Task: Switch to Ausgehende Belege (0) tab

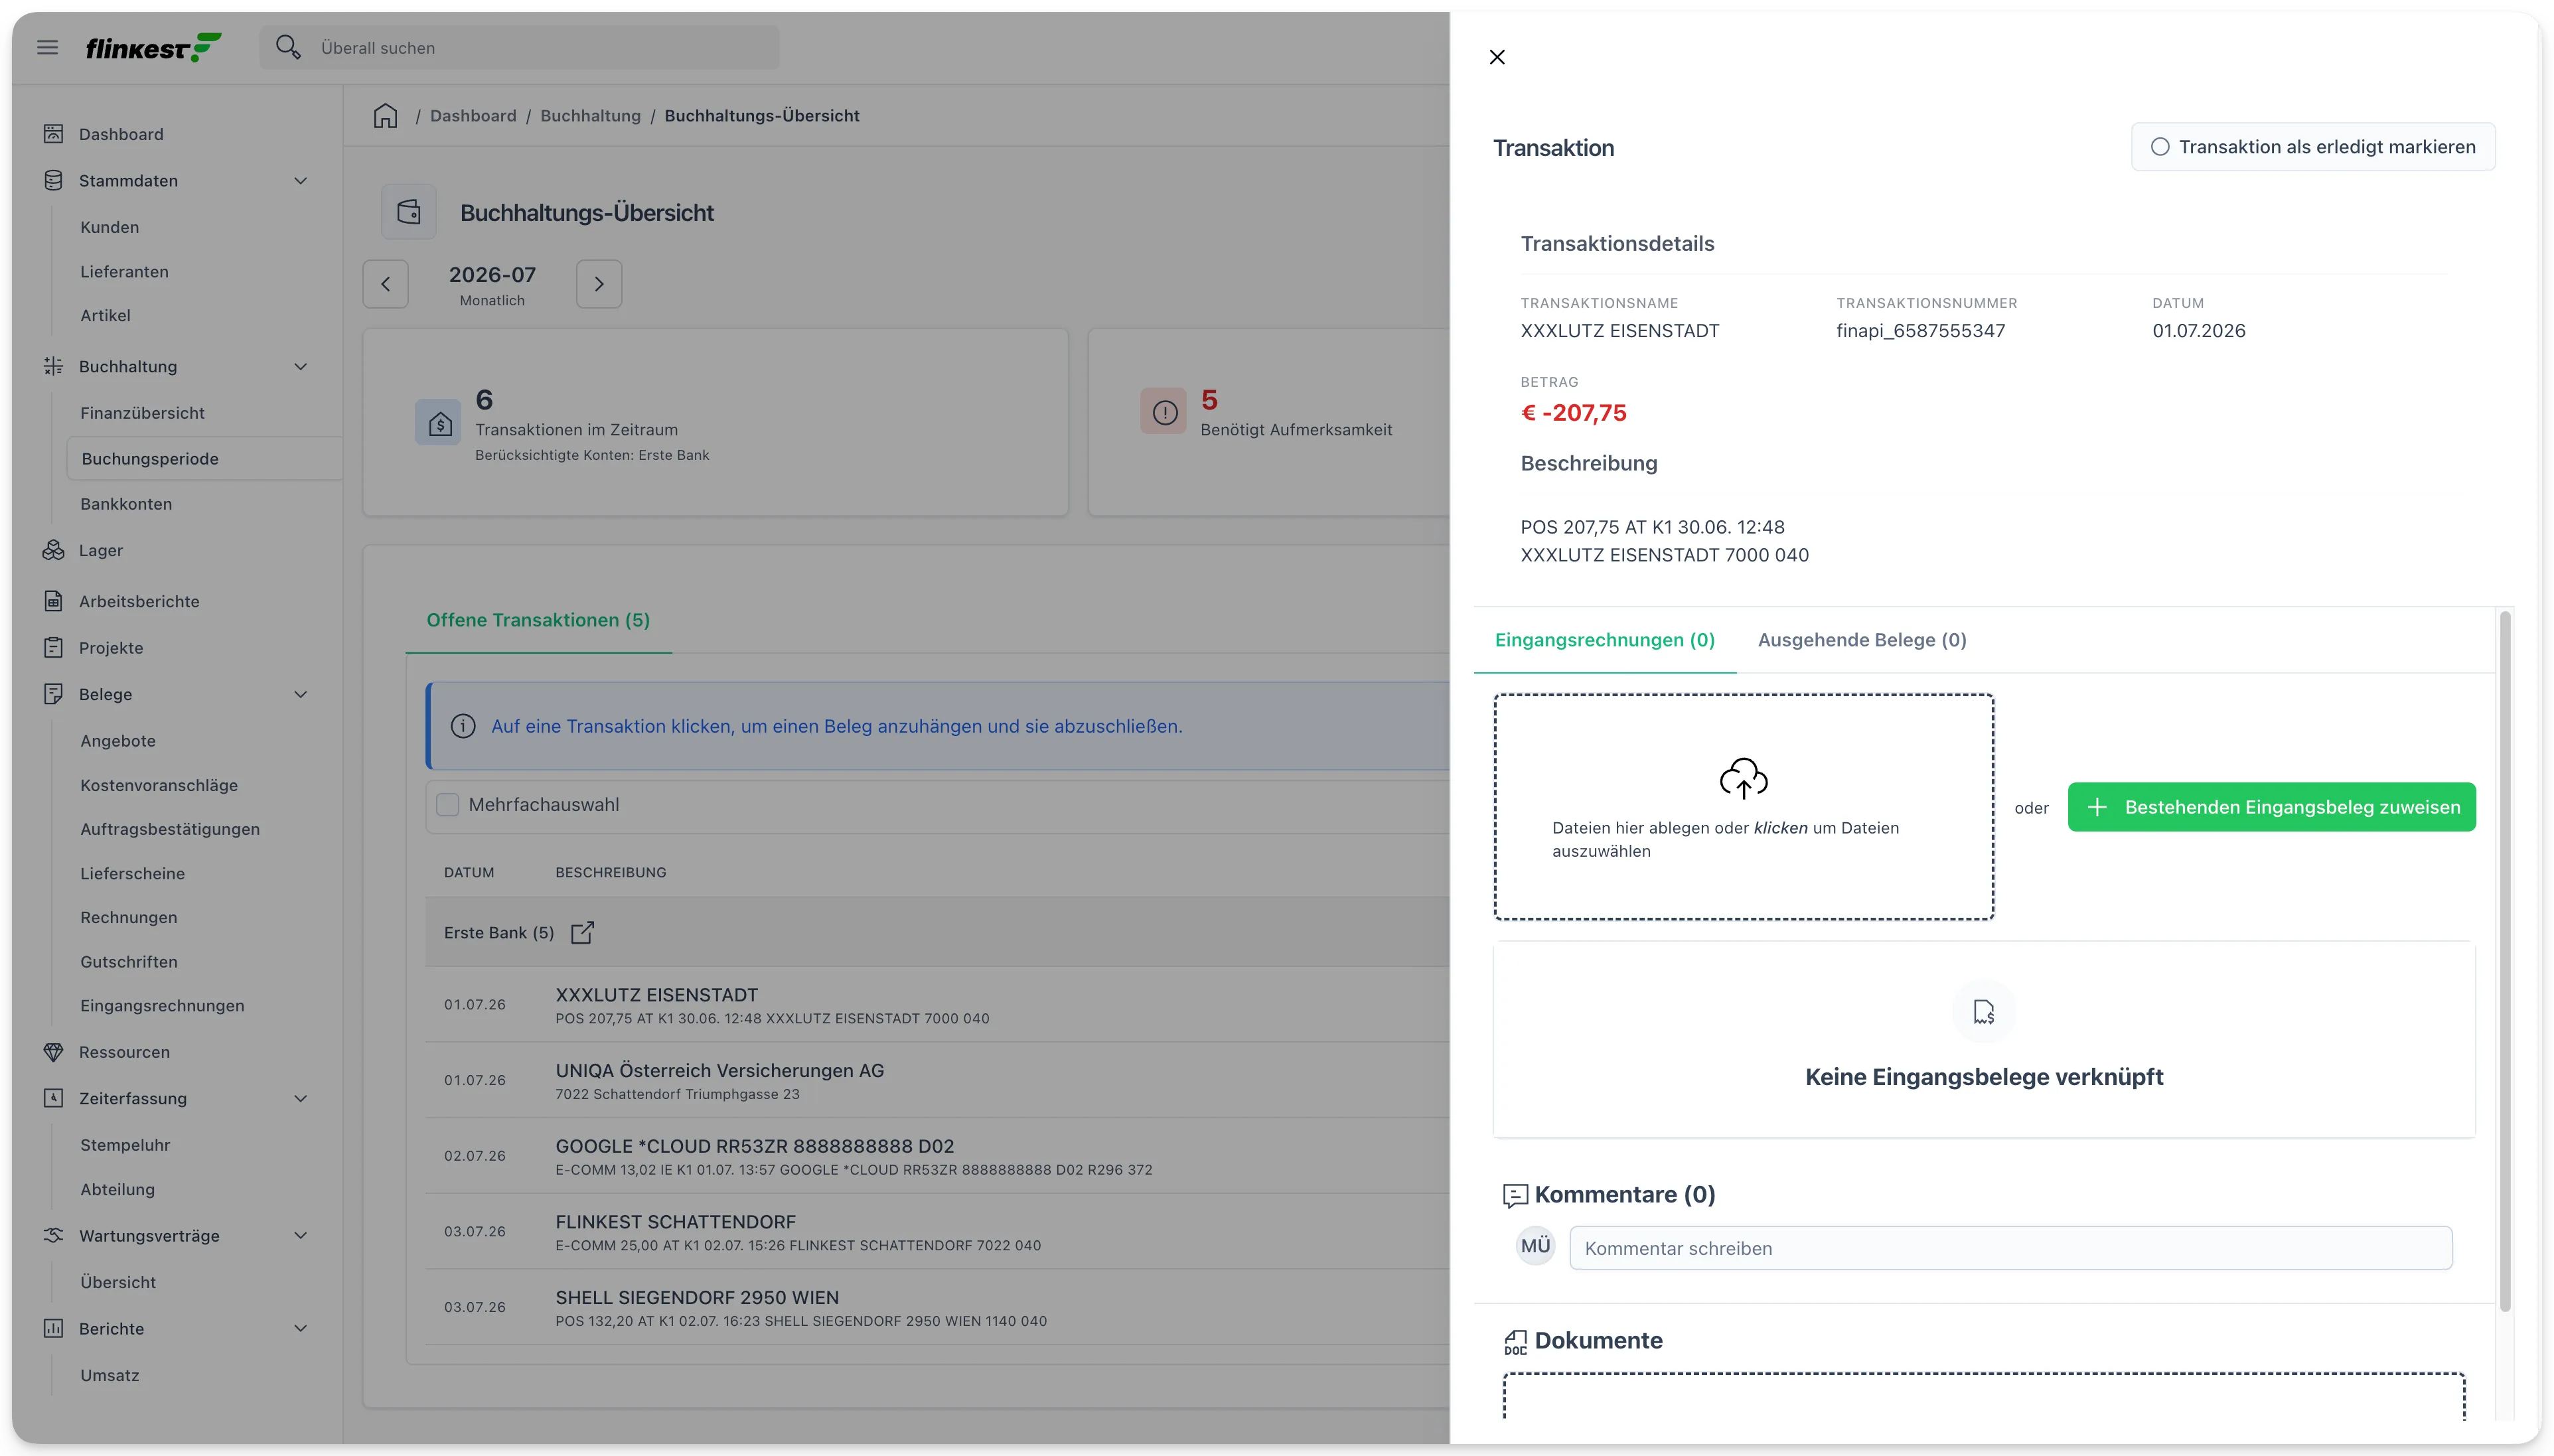Action: (x=1862, y=640)
